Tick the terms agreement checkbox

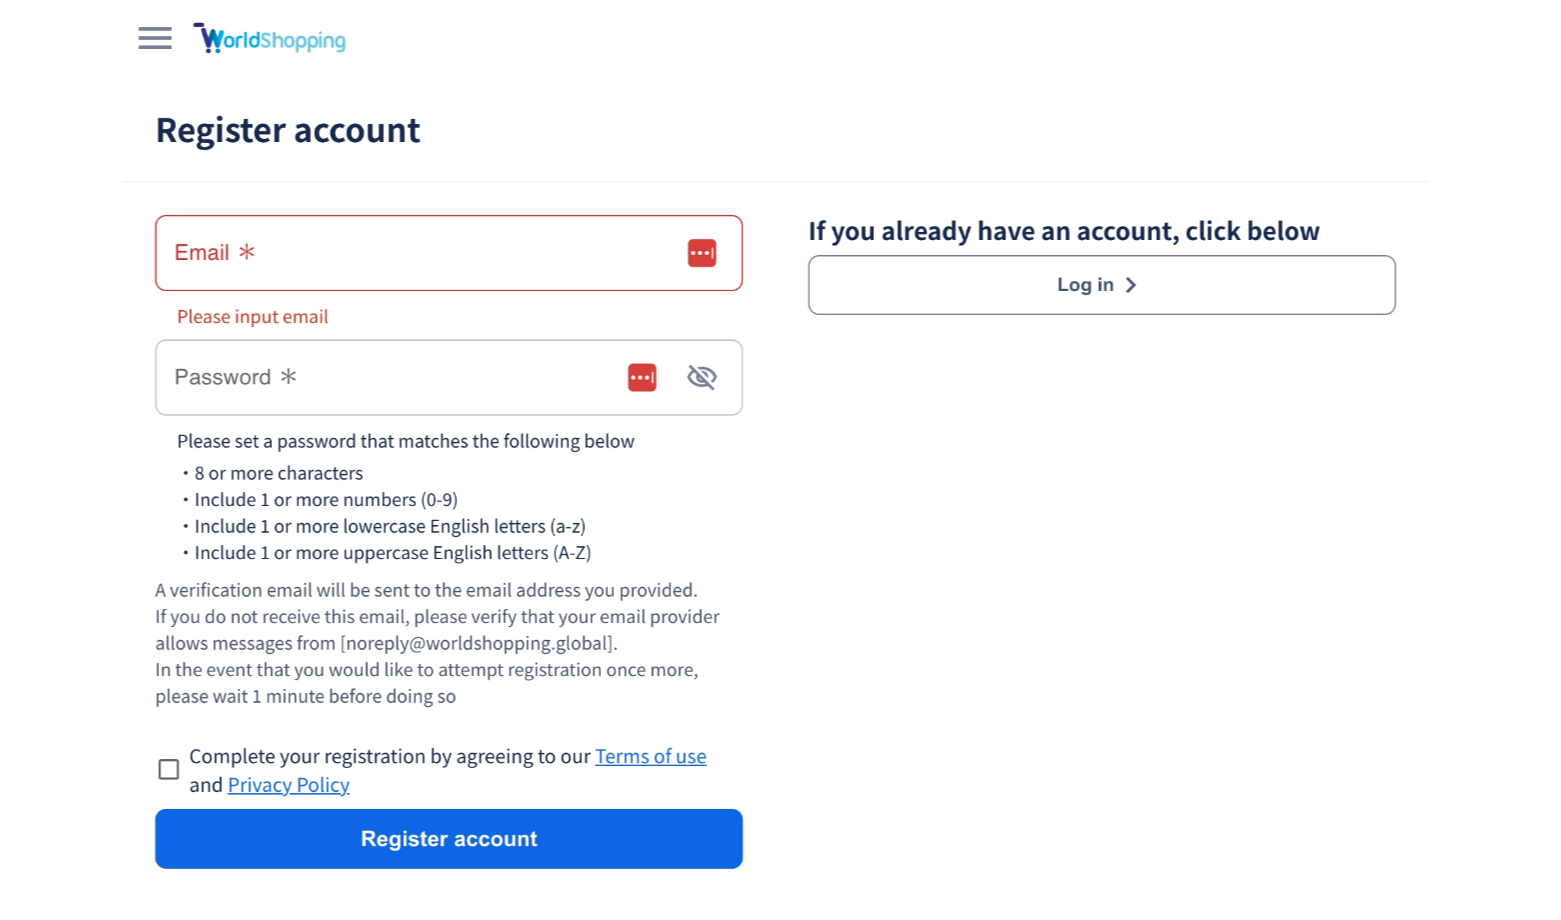coord(169,769)
